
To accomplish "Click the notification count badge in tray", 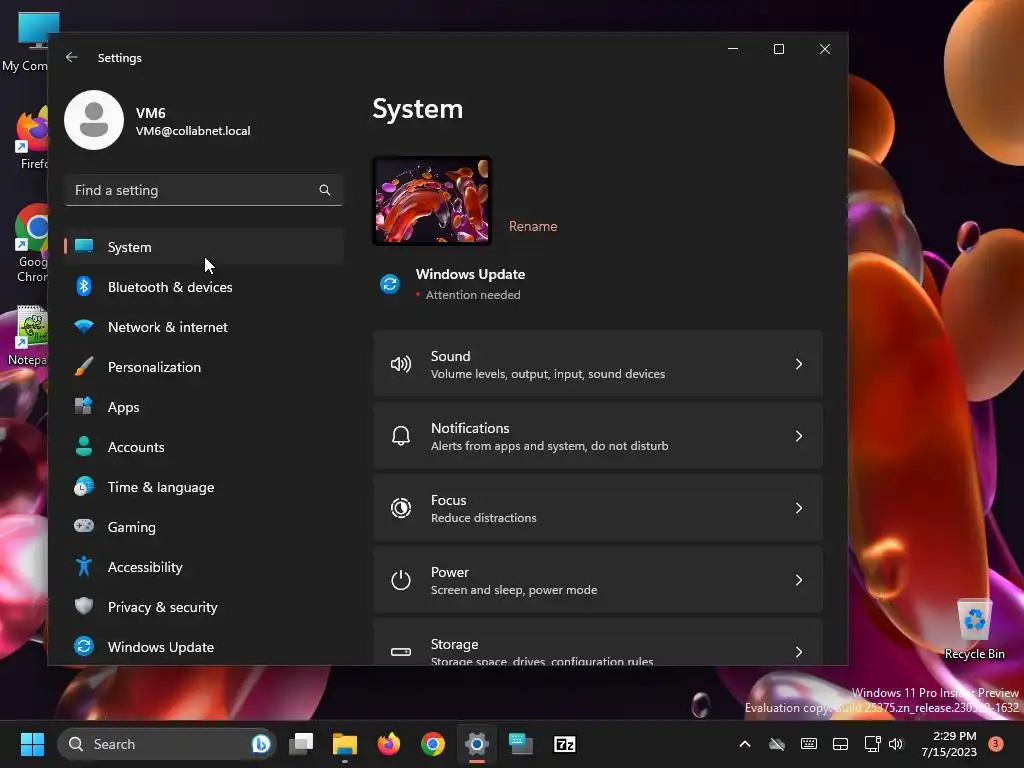I will pos(996,744).
